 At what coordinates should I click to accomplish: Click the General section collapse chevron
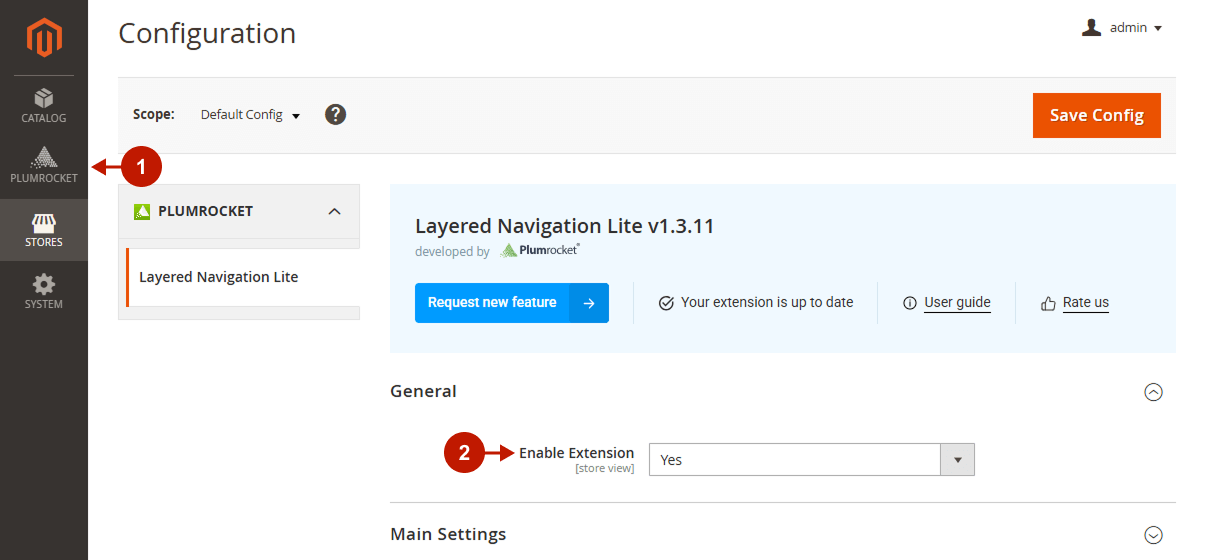coord(1153,392)
